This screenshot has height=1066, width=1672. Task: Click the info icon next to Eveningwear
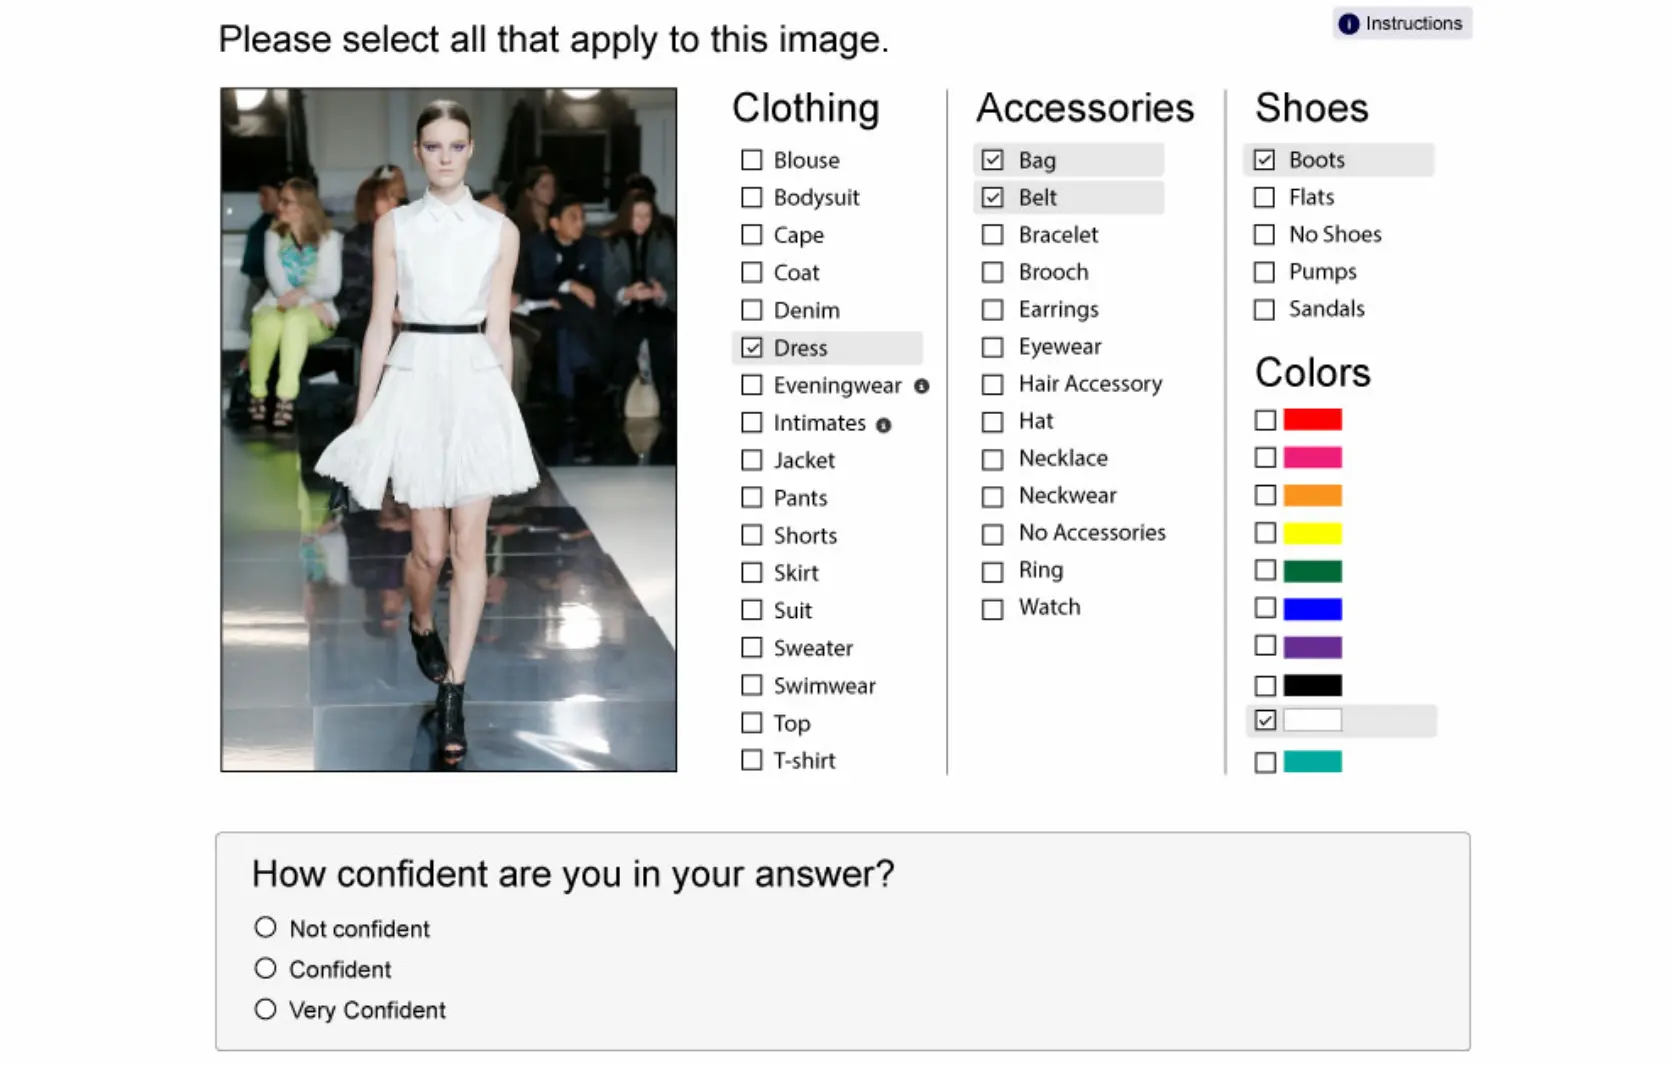pos(922,386)
